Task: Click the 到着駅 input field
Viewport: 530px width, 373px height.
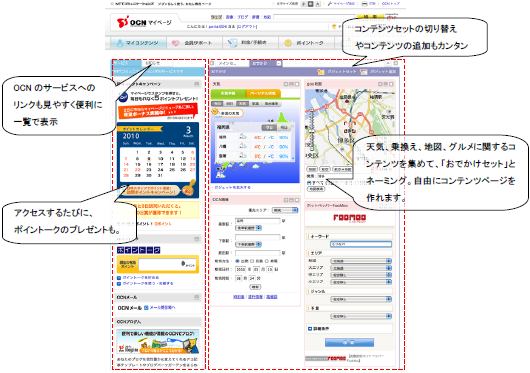Action: pyautogui.click(x=258, y=237)
